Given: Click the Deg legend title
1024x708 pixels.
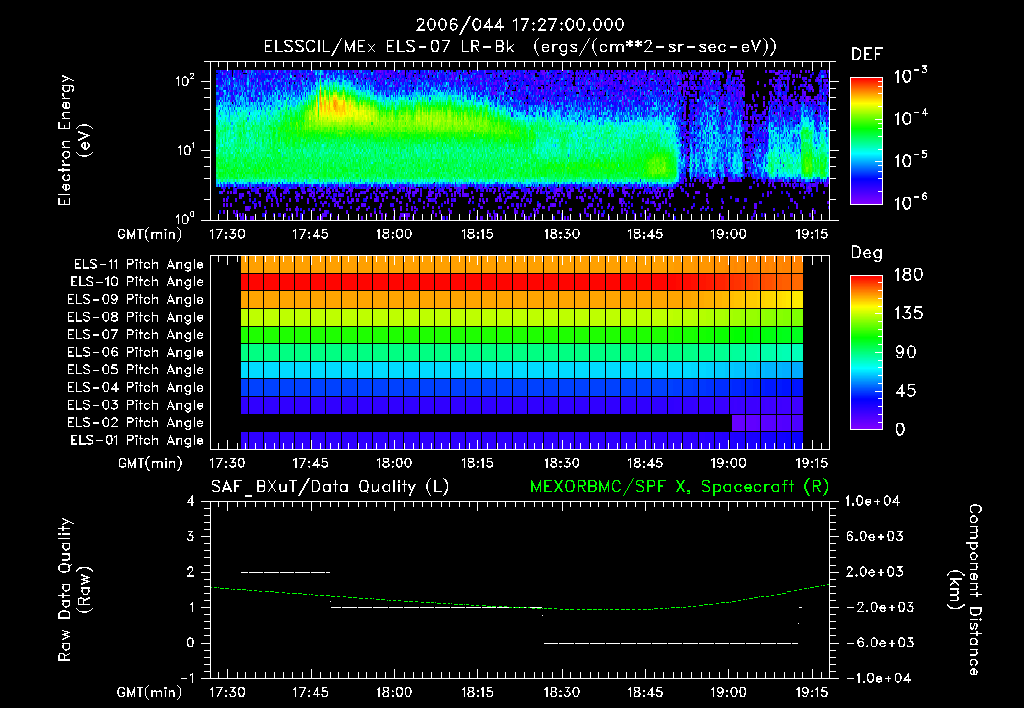Looking at the screenshot, I should pos(866,253).
